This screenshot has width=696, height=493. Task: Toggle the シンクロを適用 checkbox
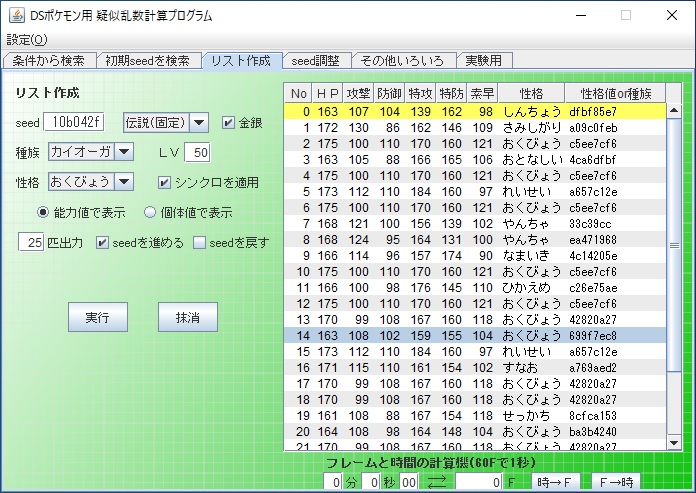pos(164,182)
